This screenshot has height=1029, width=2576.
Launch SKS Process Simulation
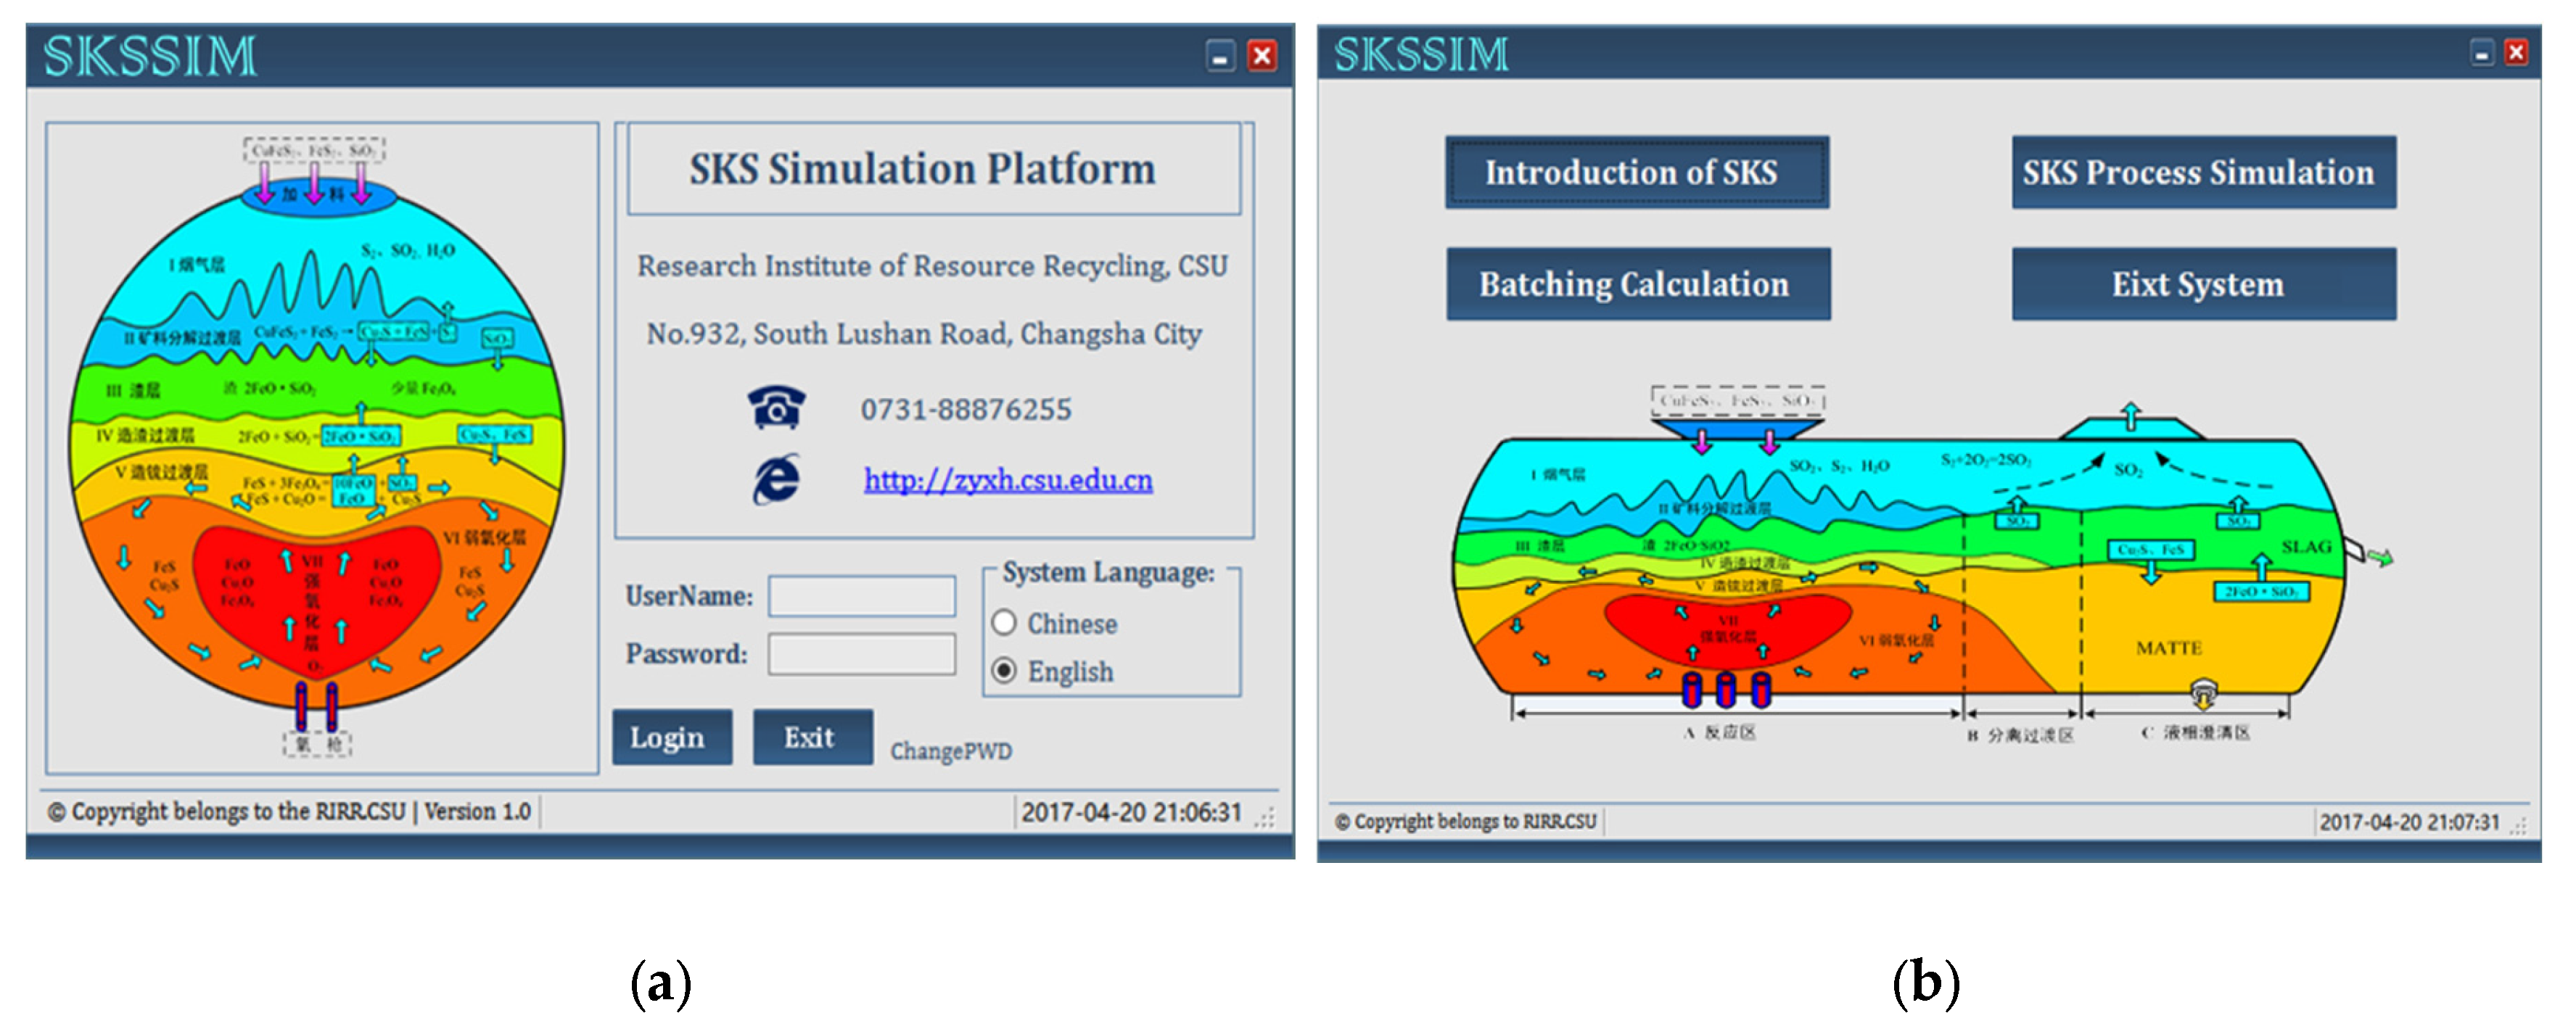tap(2203, 173)
